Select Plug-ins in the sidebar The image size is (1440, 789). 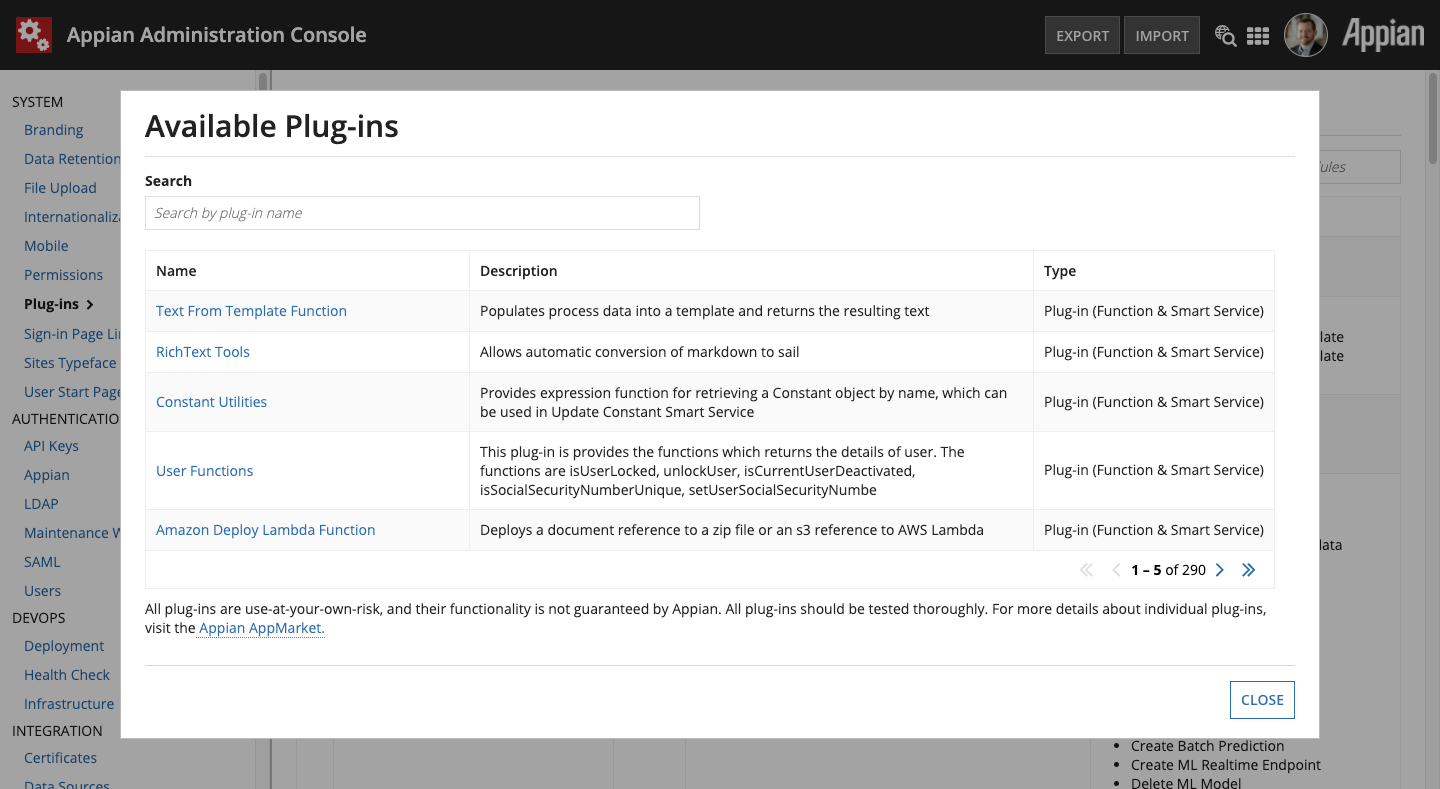59,304
